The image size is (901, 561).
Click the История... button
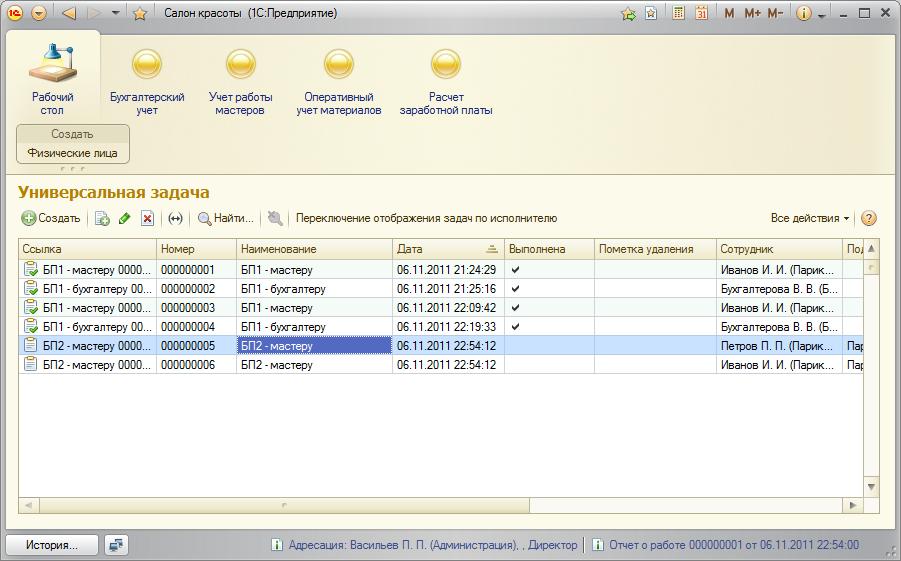52,545
